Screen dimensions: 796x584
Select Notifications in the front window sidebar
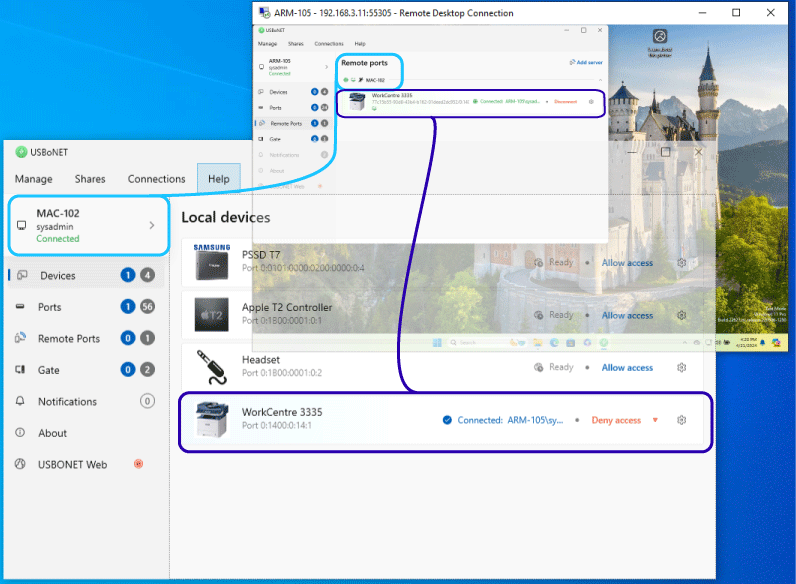tap(85, 401)
